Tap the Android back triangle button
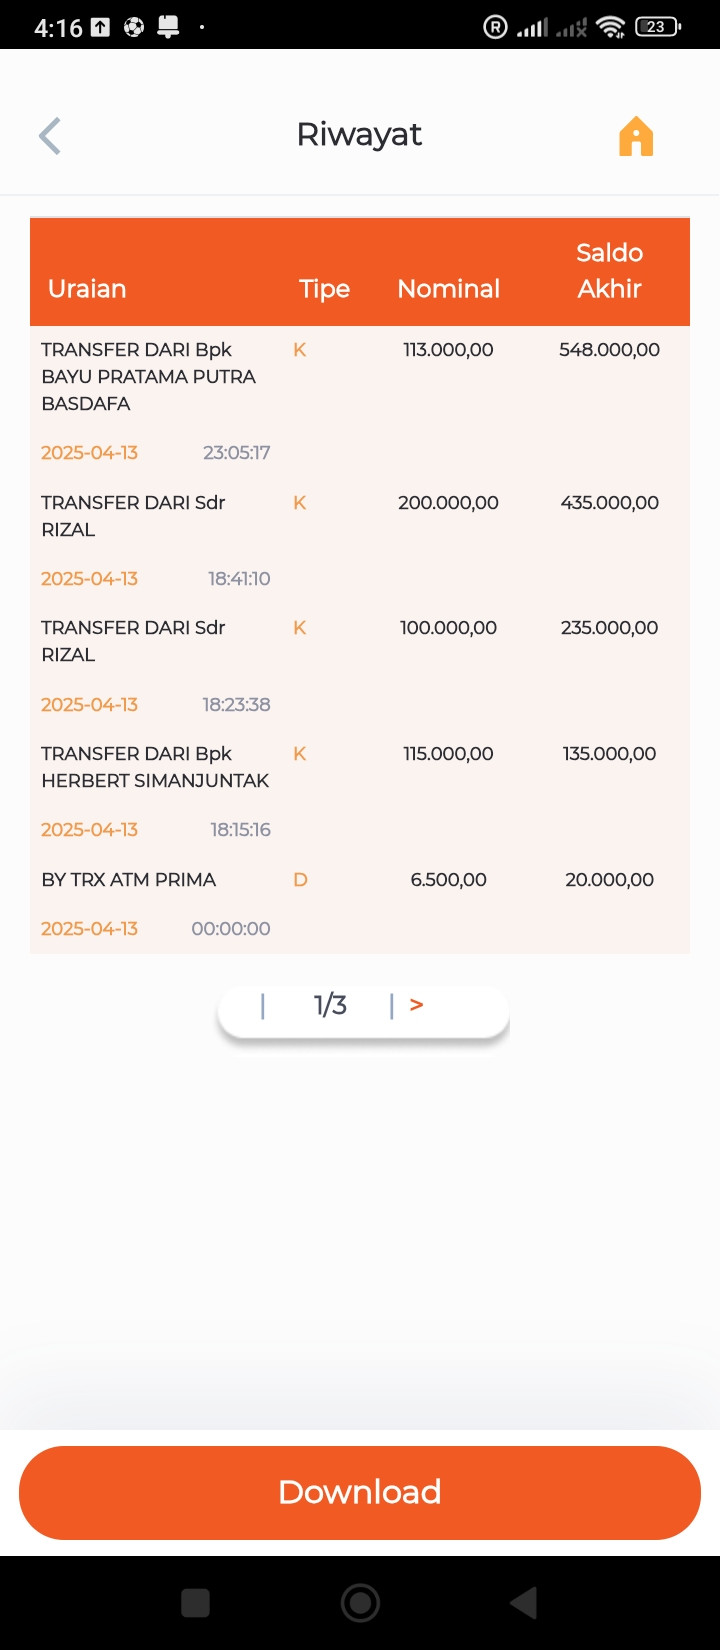This screenshot has width=720, height=1650. [x=524, y=1603]
